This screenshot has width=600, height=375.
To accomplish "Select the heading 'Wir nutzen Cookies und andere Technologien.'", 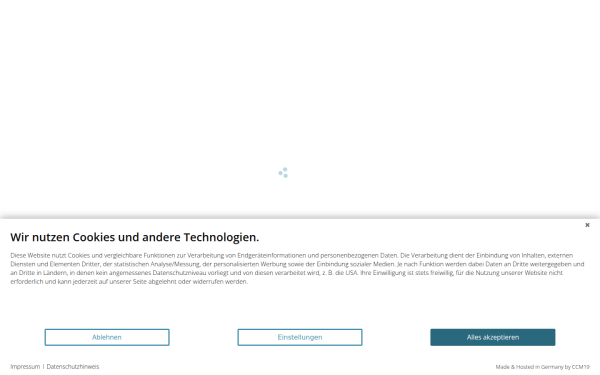I will (x=135, y=237).
